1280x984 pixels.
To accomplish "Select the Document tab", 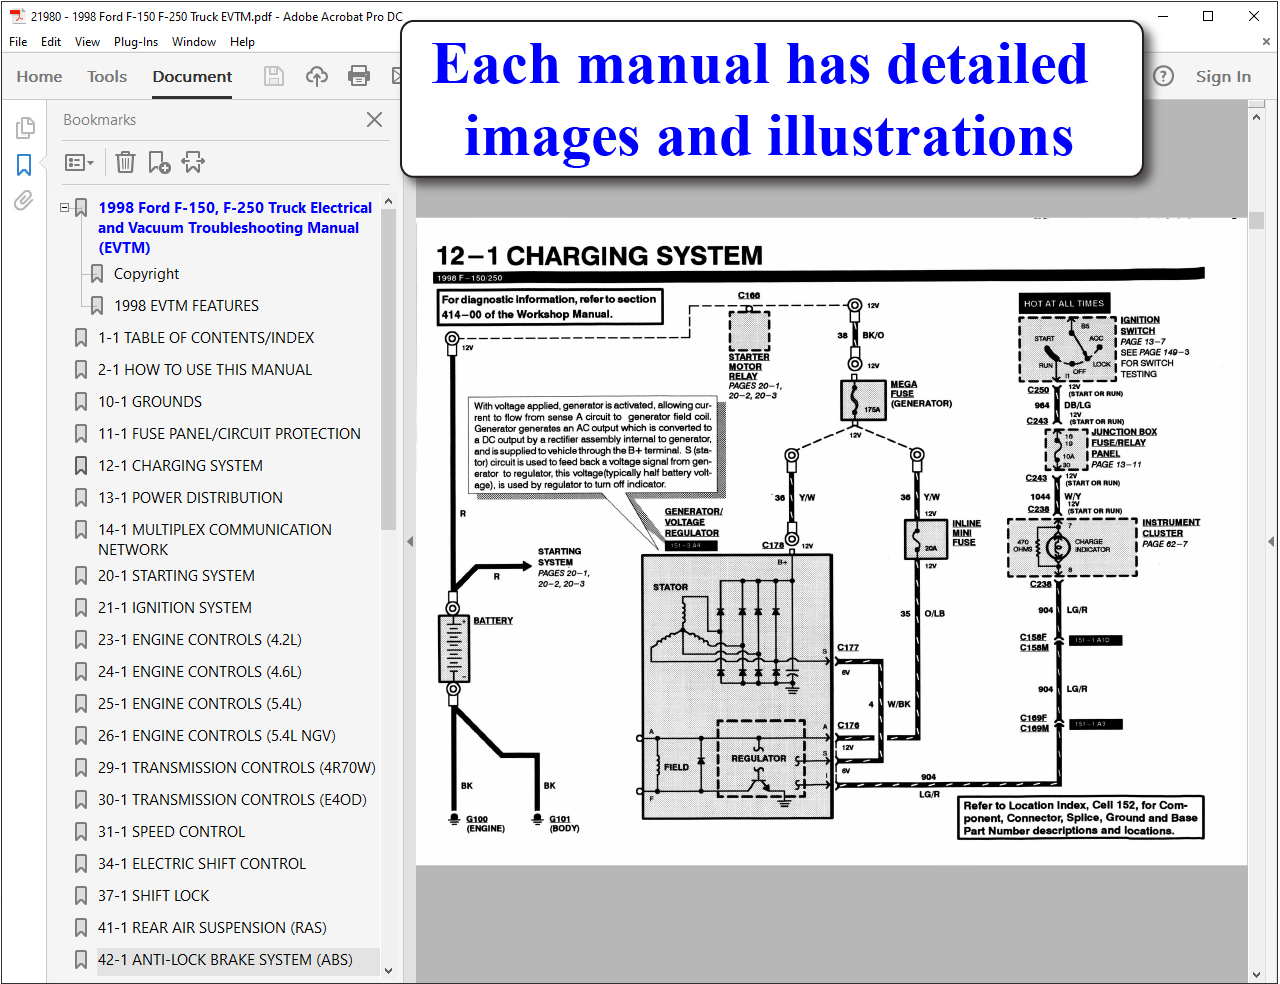I will click(x=192, y=77).
